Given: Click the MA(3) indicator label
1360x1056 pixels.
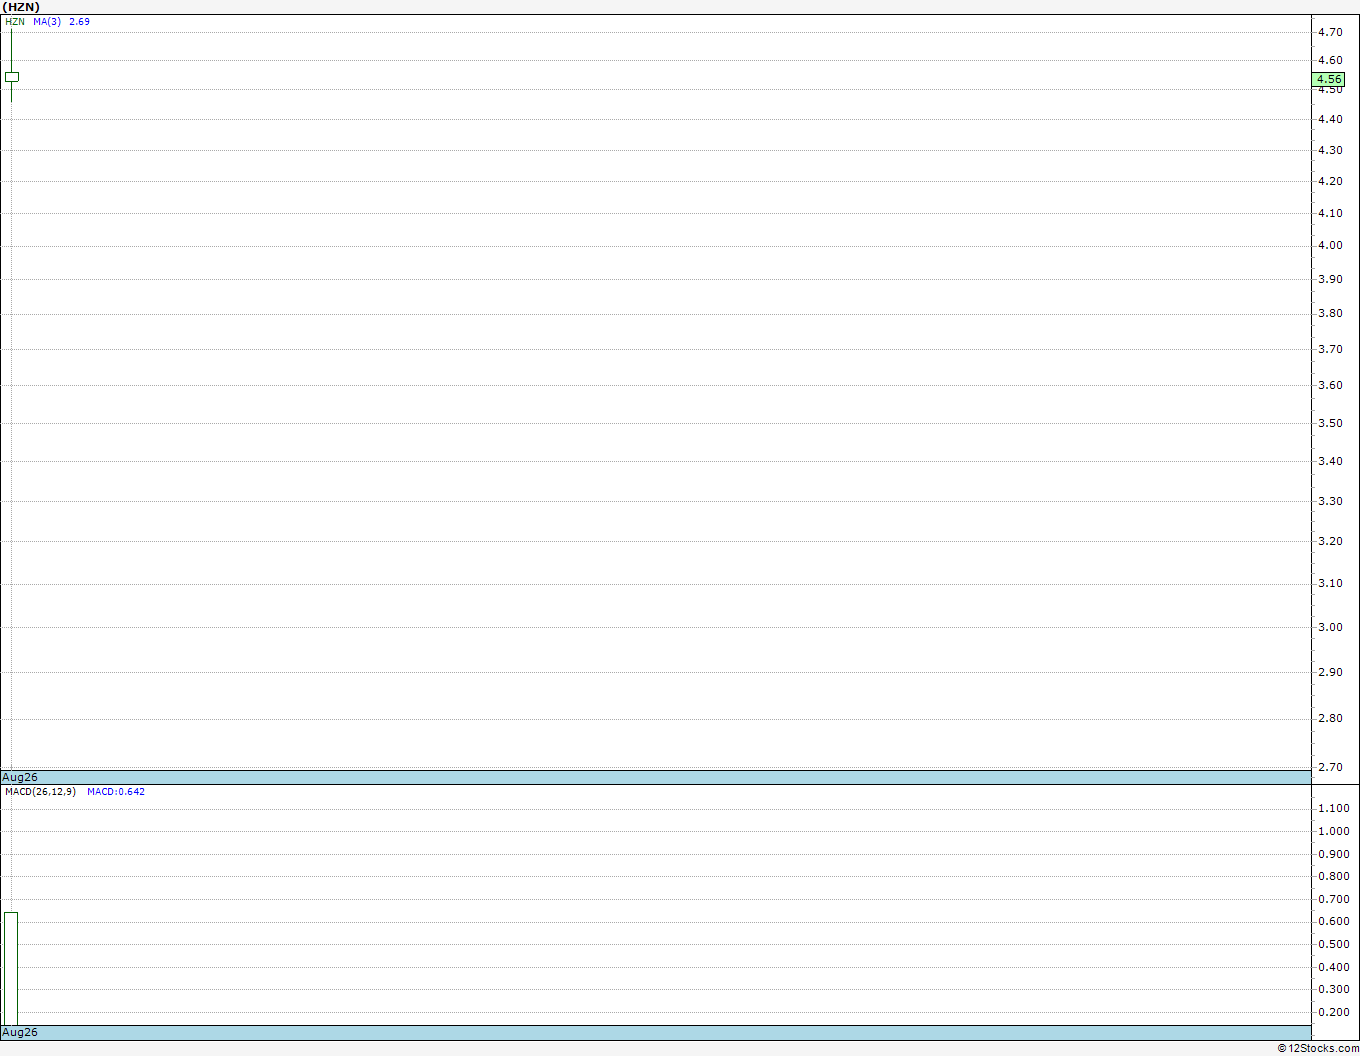Looking at the screenshot, I should [x=47, y=21].
